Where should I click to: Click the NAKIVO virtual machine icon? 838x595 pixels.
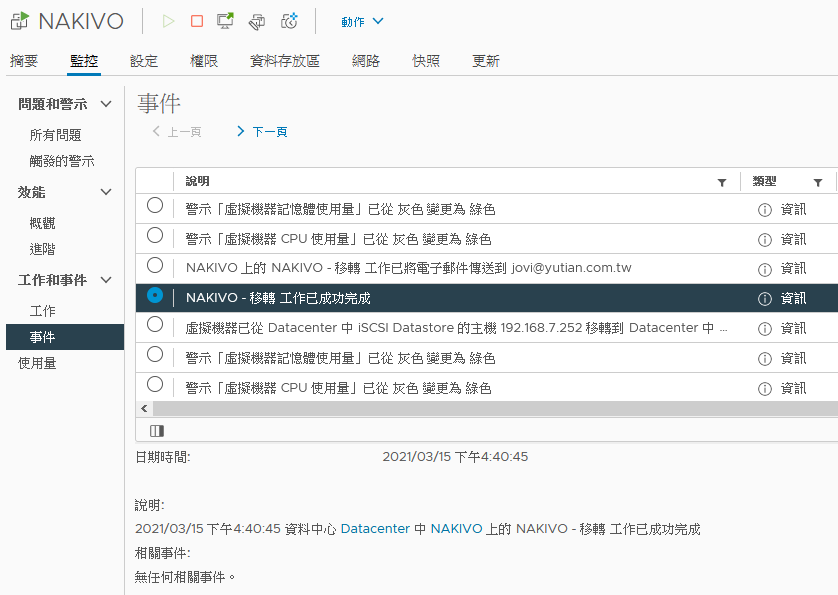pos(20,21)
